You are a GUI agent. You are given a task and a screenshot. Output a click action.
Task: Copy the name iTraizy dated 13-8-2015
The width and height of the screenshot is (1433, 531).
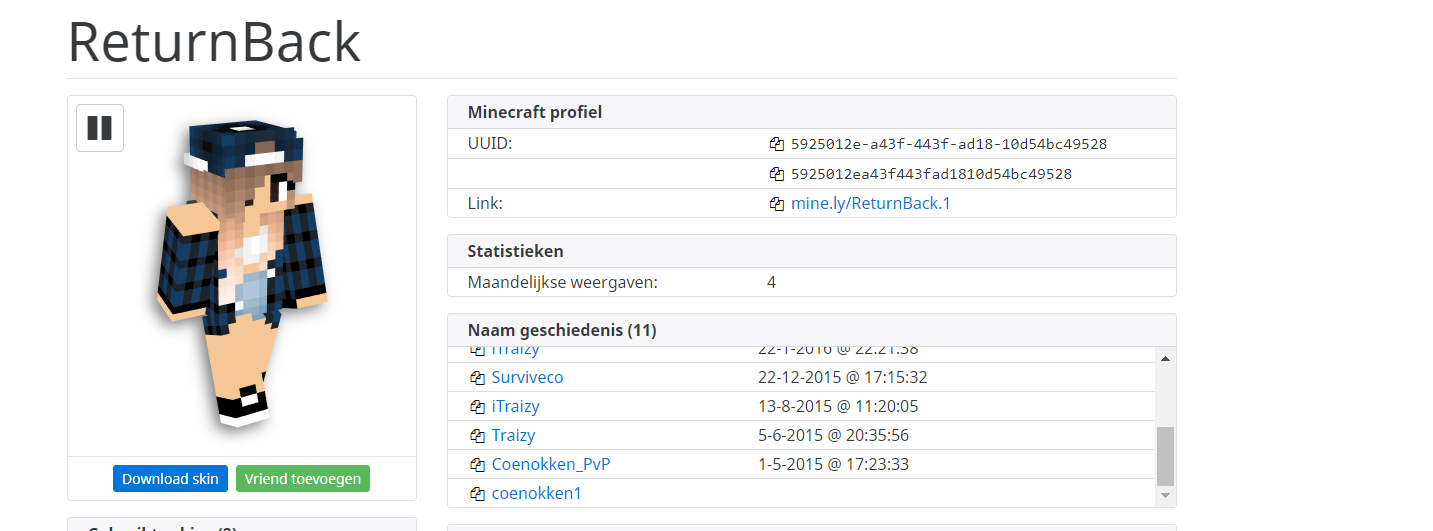(477, 407)
